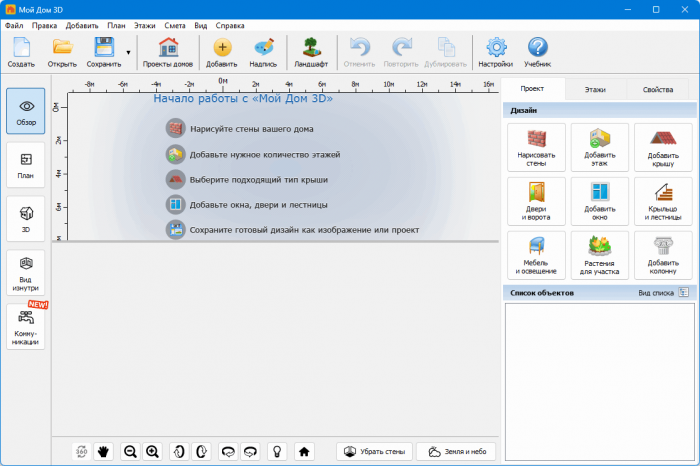The width and height of the screenshot is (700, 466).
Task: Reset camera with the home icon
Action: click(x=304, y=452)
